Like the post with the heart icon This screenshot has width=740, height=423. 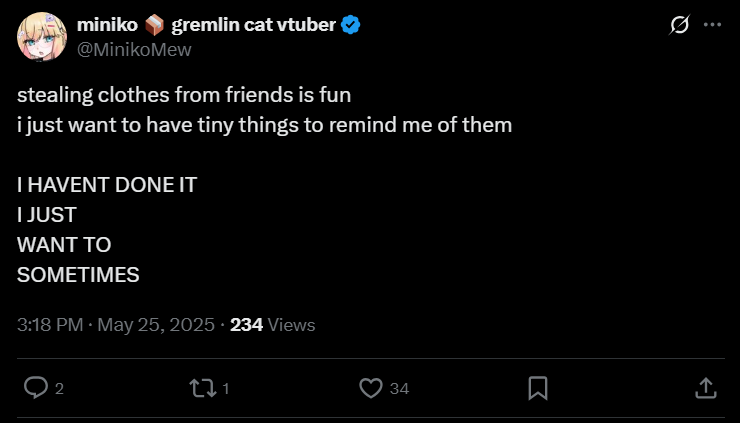coord(371,387)
